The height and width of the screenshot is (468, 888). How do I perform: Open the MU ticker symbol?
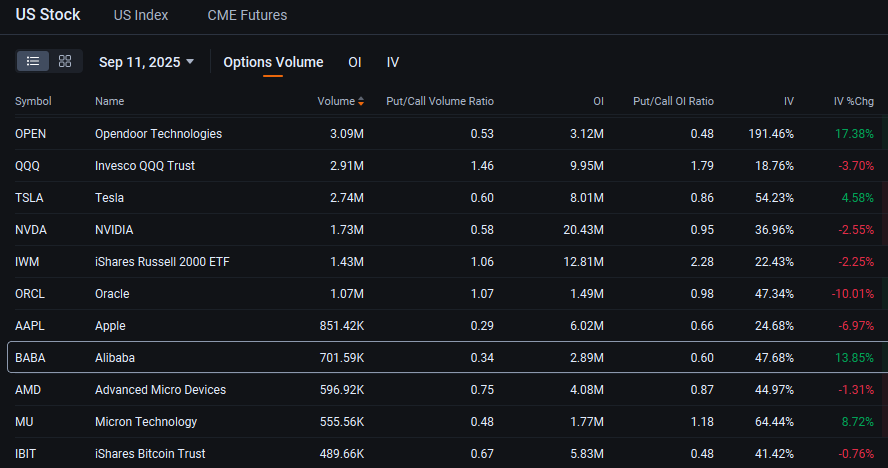point(24,422)
